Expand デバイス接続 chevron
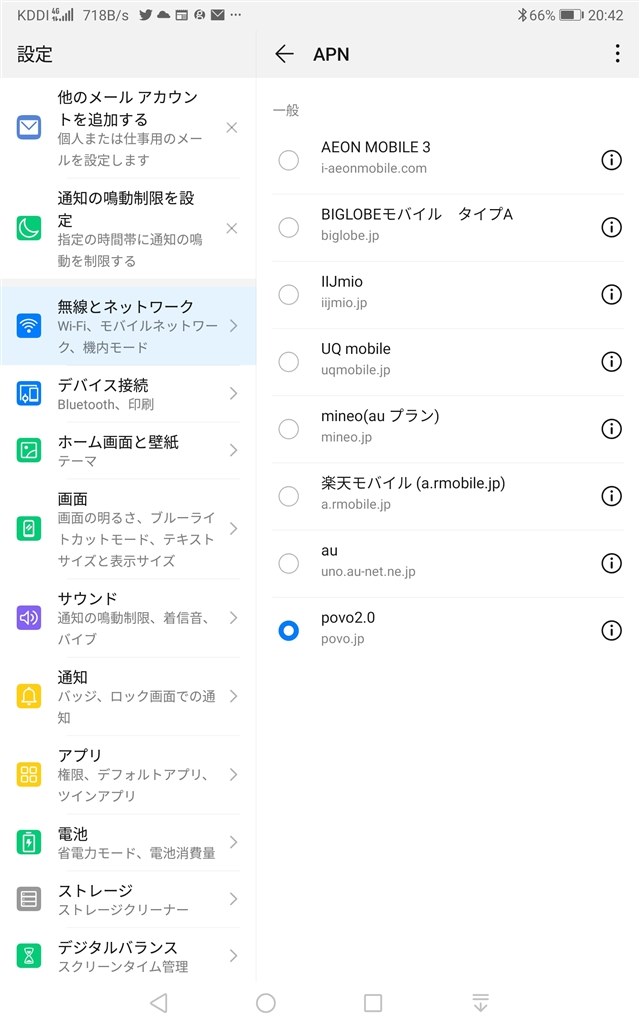Screen dimensions: 640x1024 coord(233,393)
